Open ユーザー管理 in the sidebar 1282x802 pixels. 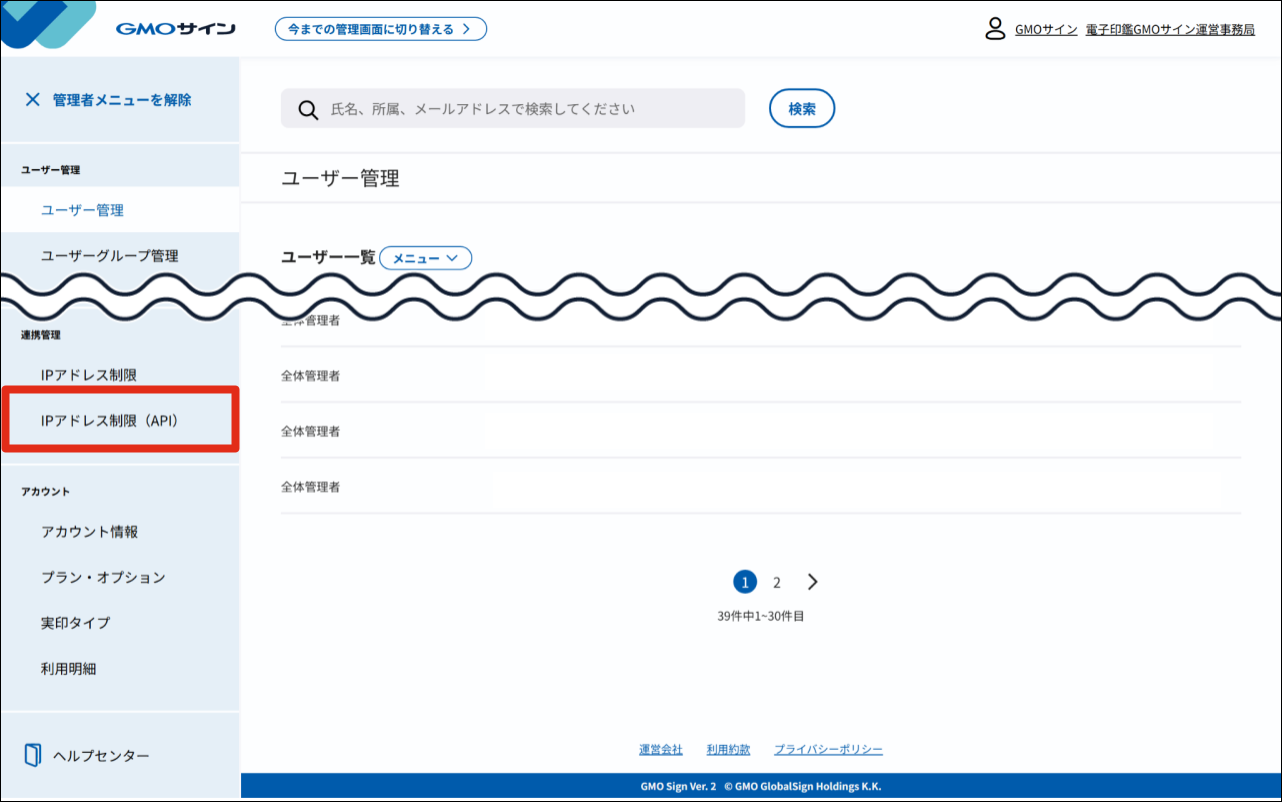pos(82,210)
